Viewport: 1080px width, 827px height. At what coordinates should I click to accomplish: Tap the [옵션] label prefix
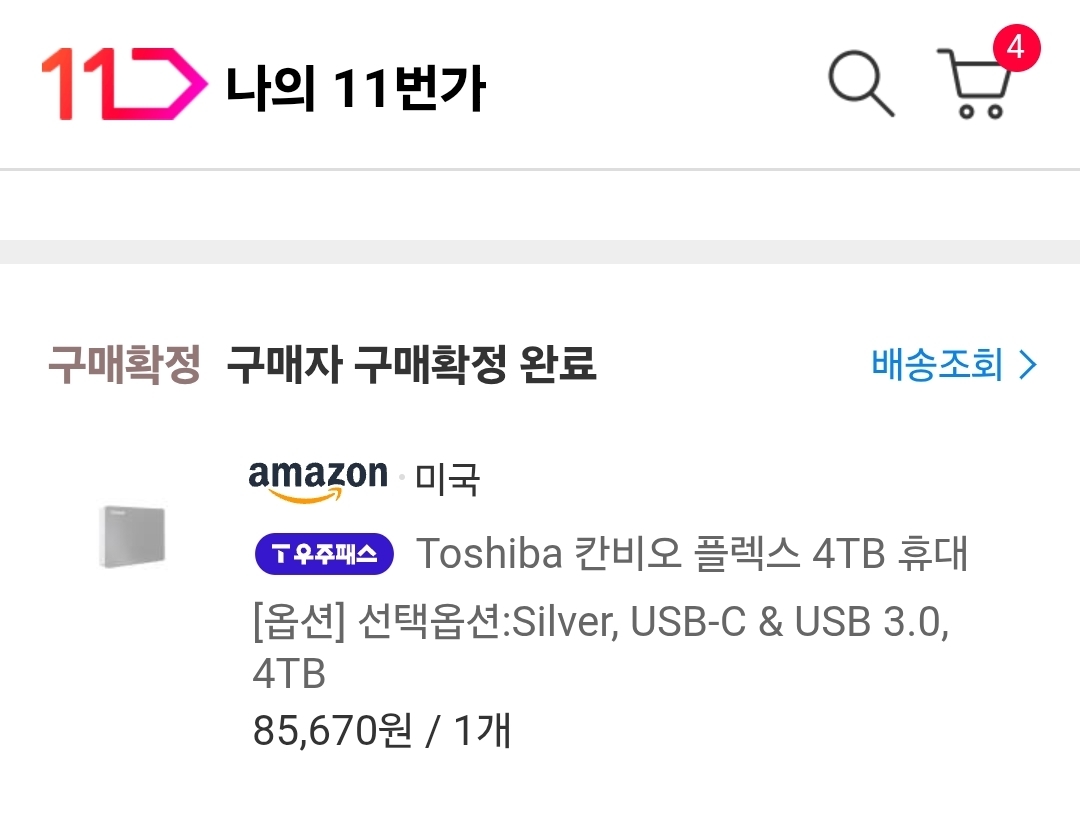pos(299,623)
